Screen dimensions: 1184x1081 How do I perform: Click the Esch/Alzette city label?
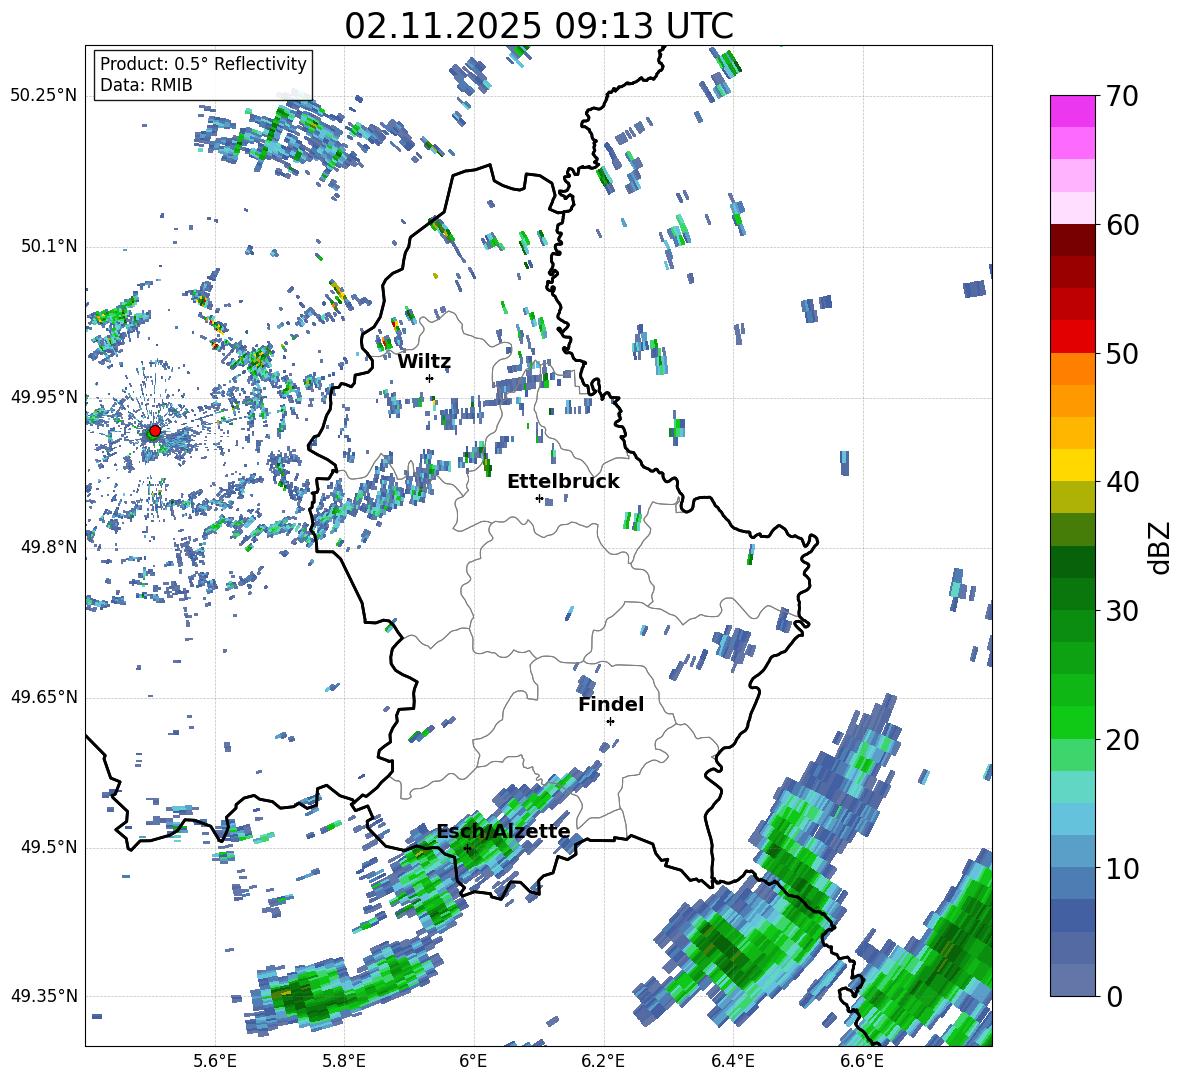pos(503,831)
